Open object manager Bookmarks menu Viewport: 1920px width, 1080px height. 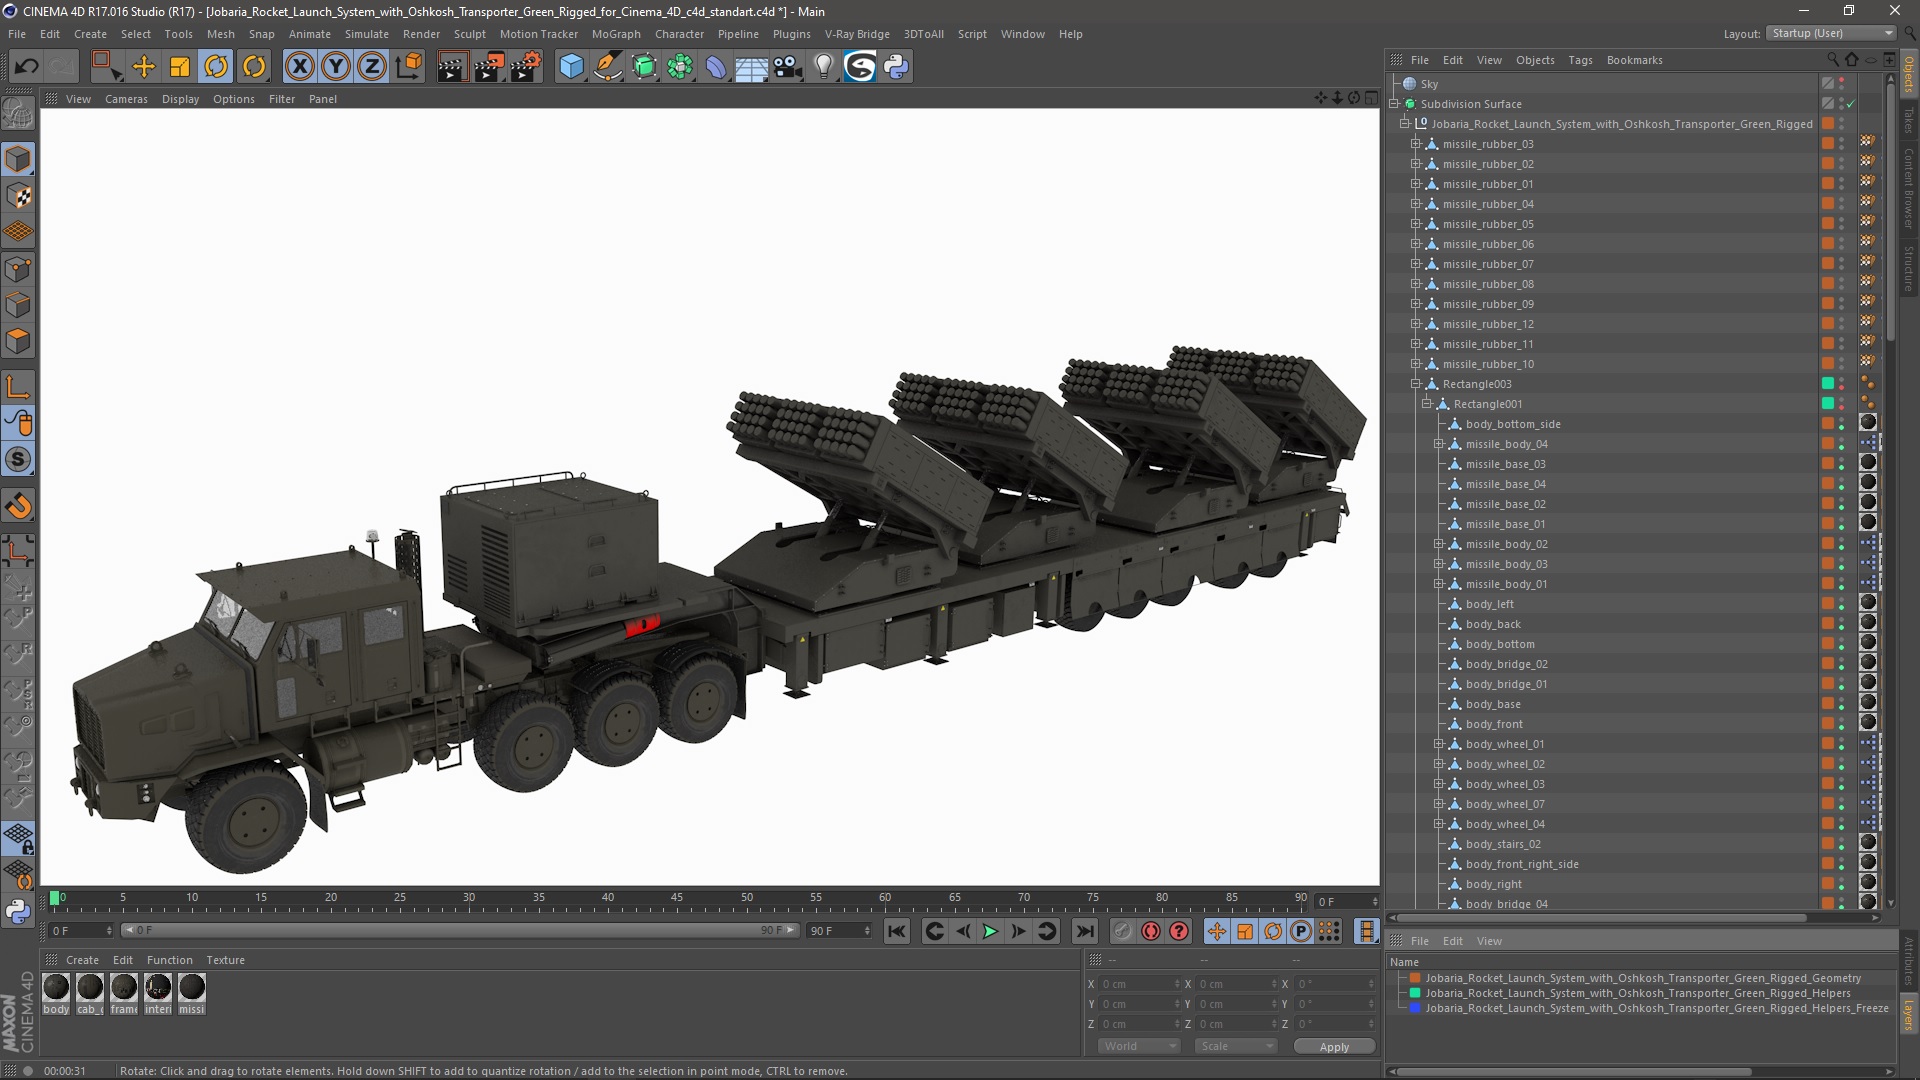tap(1634, 60)
